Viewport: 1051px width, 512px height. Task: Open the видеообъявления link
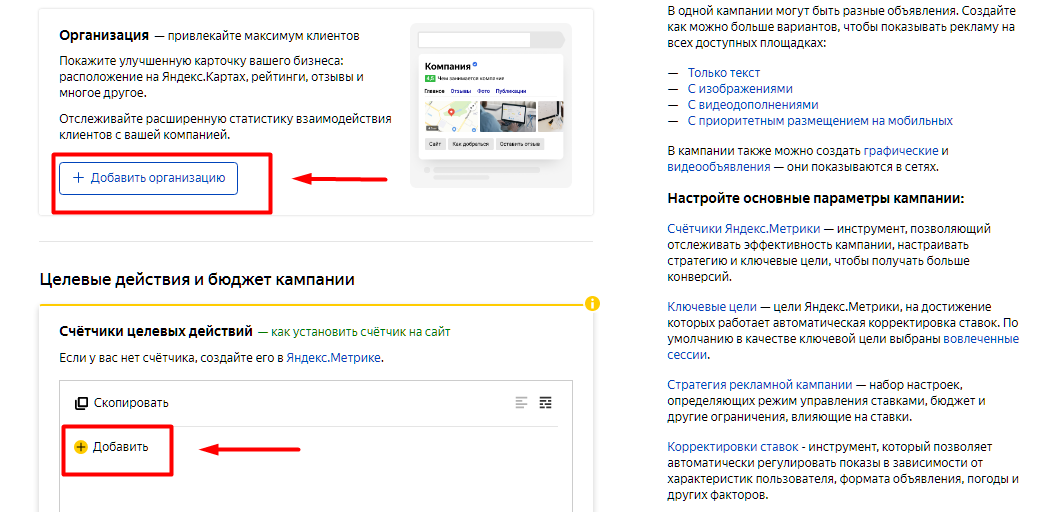pyautogui.click(x=719, y=167)
